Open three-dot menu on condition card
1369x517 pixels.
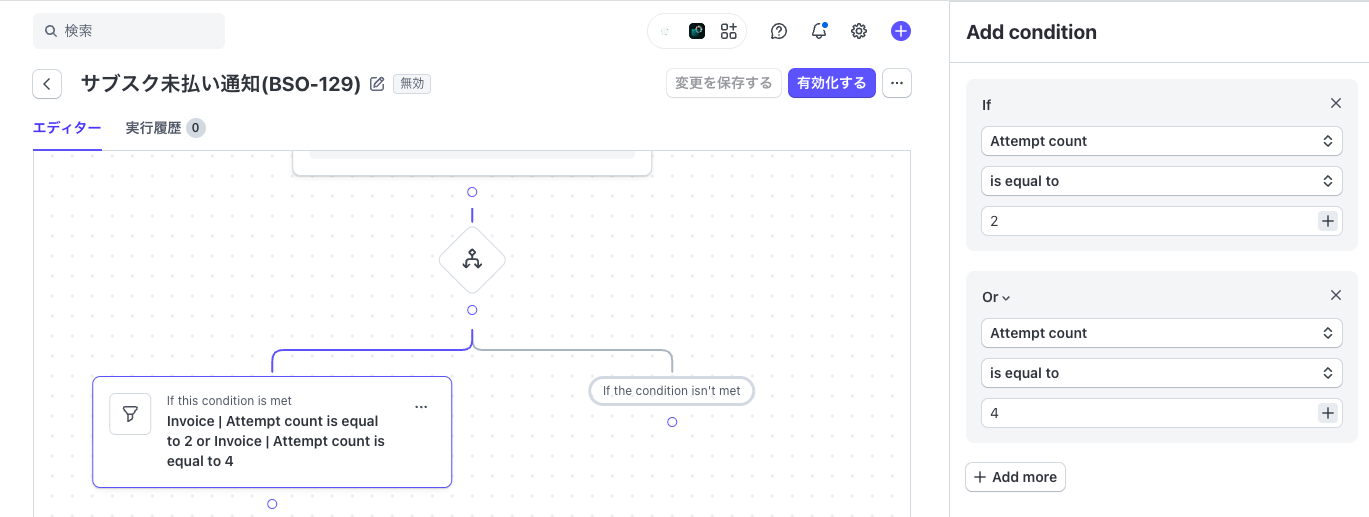(421, 407)
